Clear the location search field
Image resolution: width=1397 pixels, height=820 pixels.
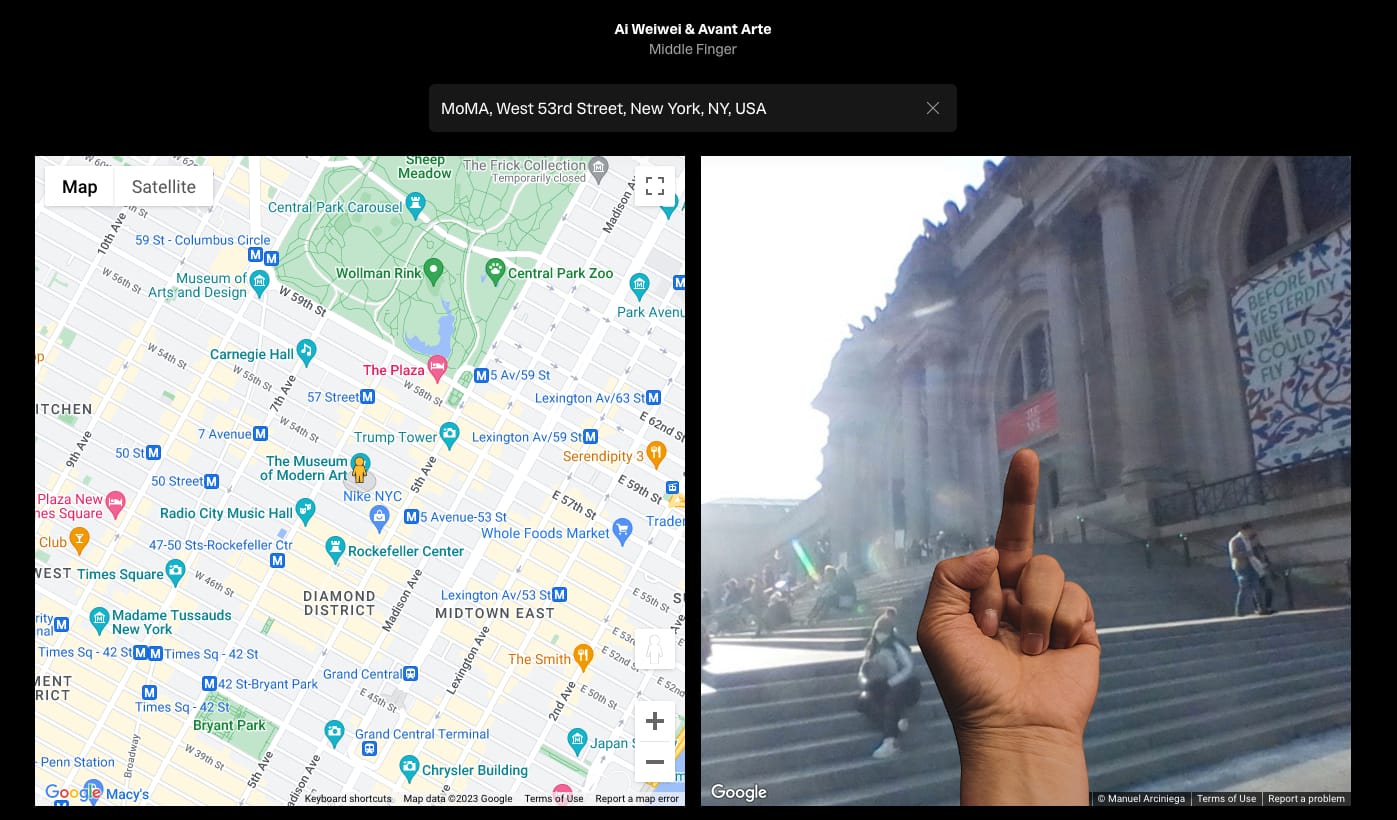932,108
